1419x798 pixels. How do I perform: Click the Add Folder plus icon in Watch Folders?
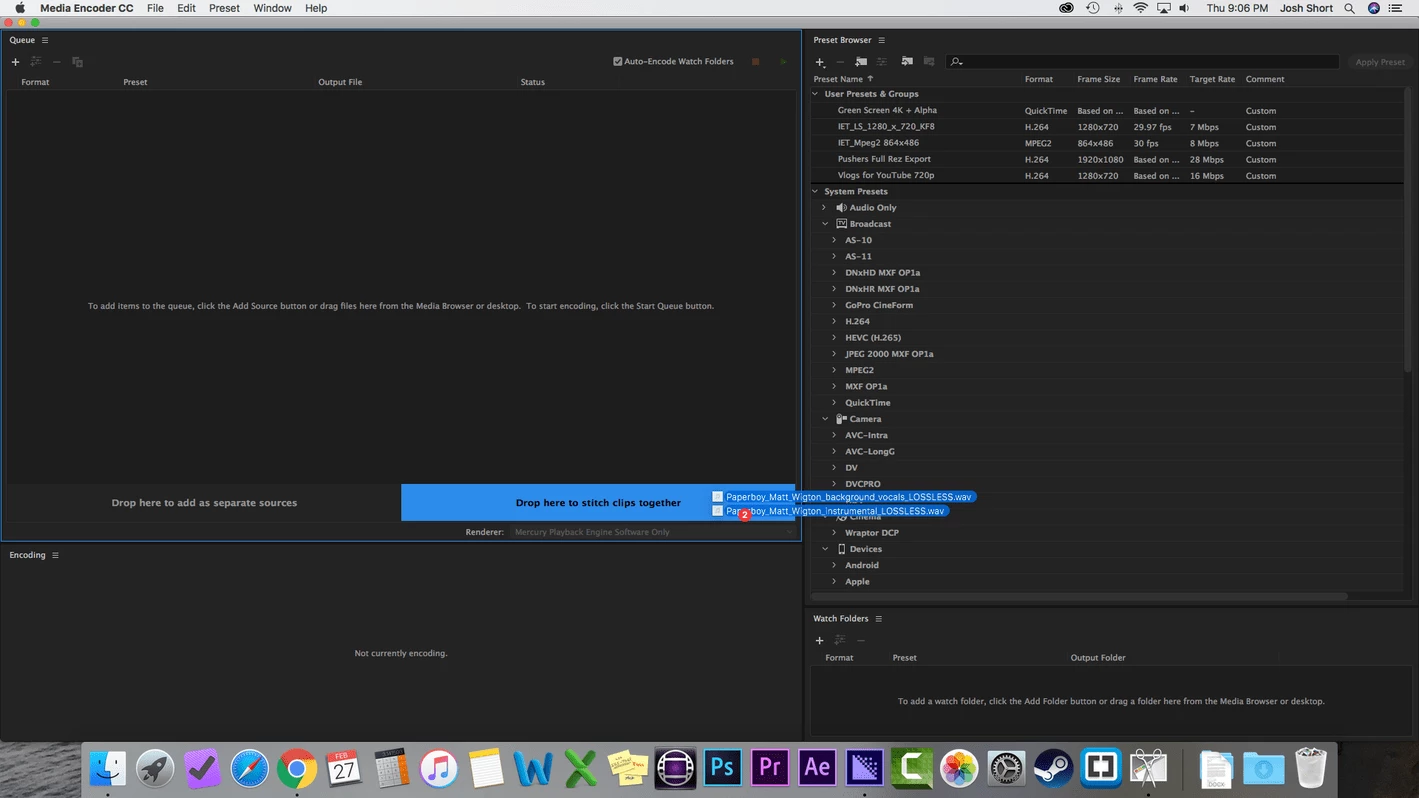point(819,640)
